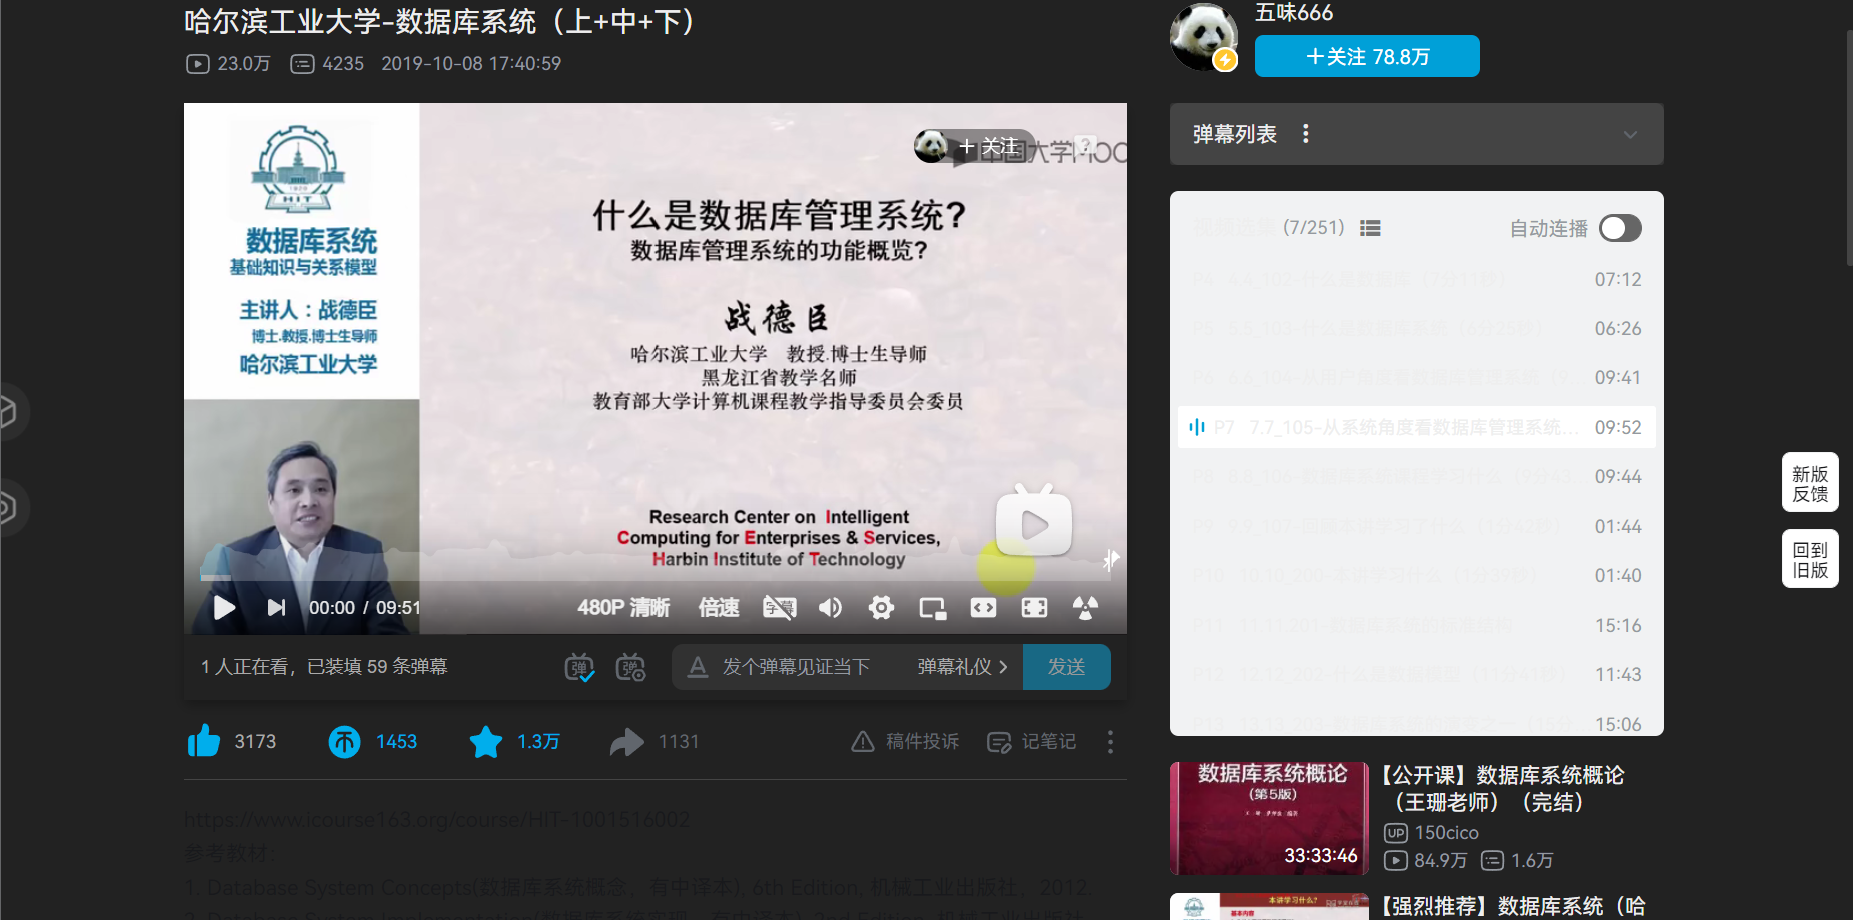Click the 4235 danmaku count icon
The width and height of the screenshot is (1853, 920).
(302, 64)
